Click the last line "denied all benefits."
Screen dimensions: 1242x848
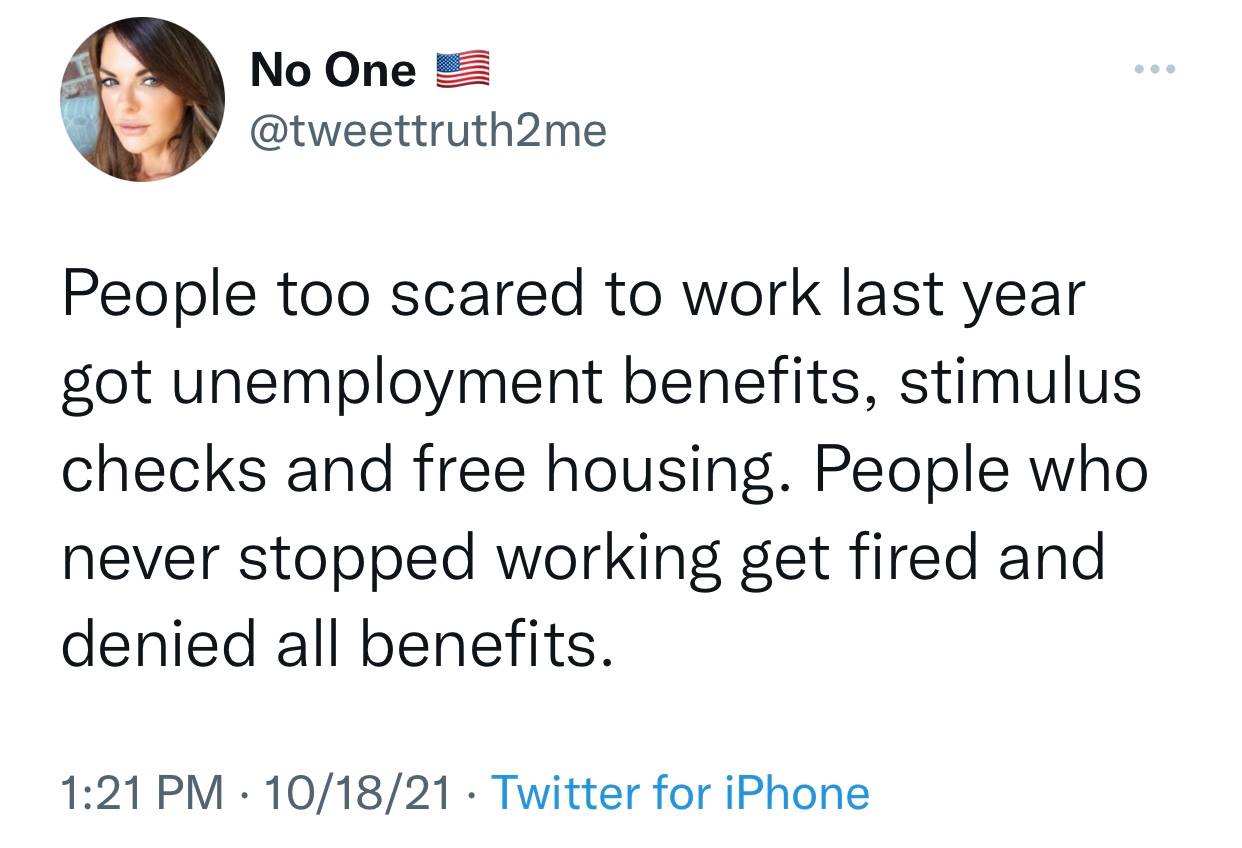click(336, 644)
